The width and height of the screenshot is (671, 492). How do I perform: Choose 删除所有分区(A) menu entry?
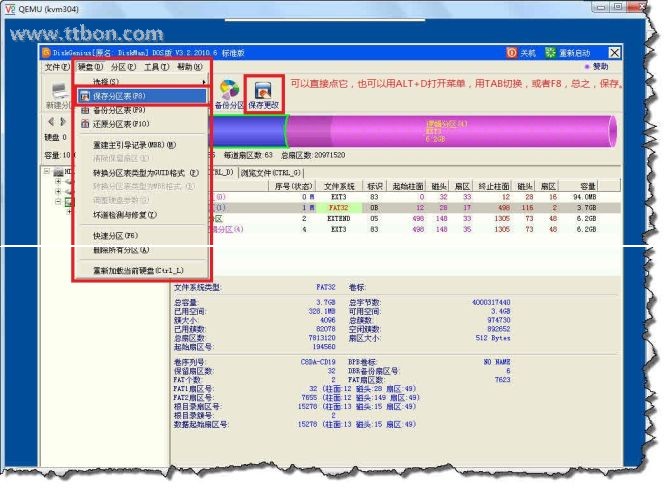point(141,250)
